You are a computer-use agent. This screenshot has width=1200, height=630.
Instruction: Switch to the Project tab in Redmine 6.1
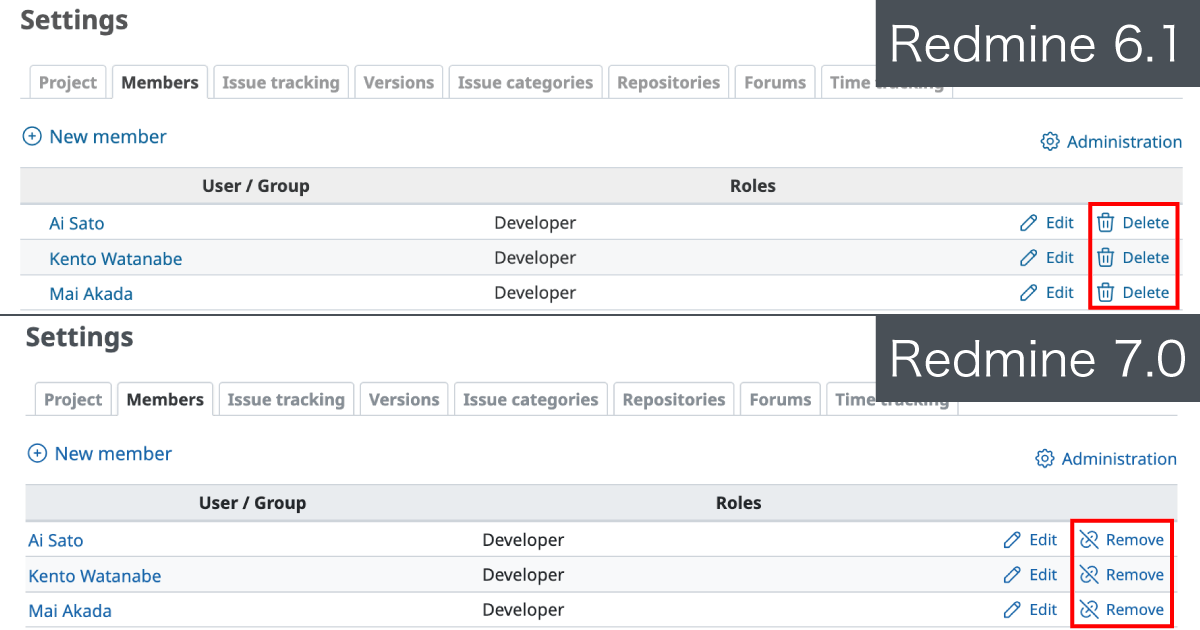(67, 82)
